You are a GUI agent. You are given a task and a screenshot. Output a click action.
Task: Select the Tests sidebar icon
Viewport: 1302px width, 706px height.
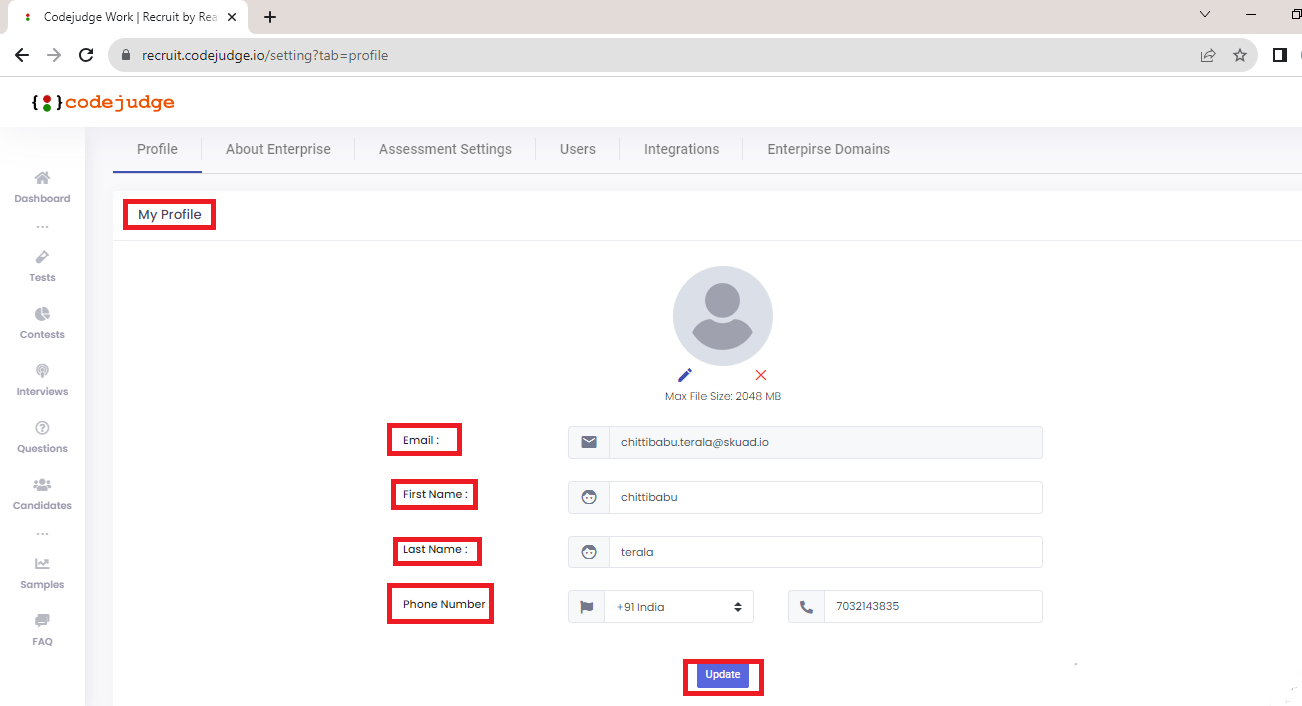coord(42,265)
